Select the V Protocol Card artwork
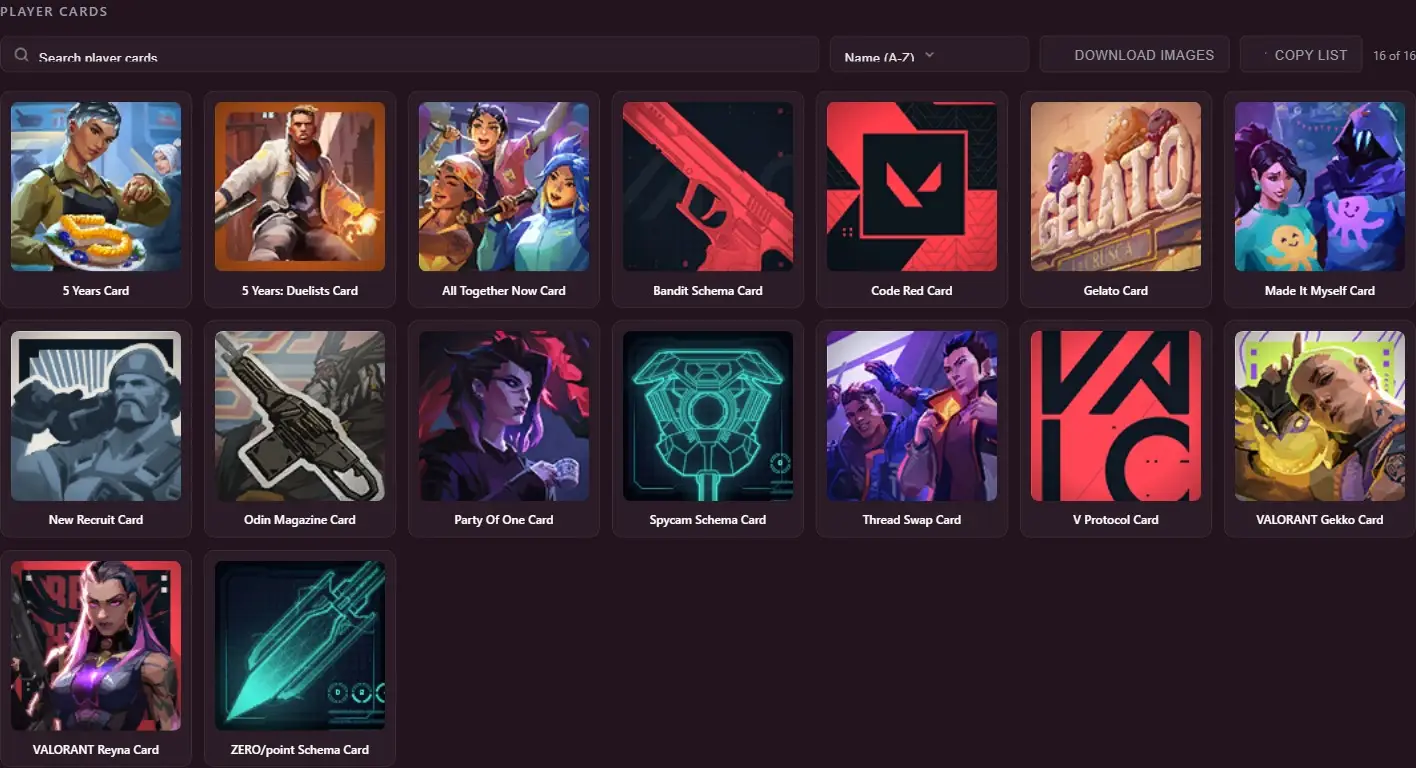Screen dimensions: 1416x768 click(x=1116, y=416)
